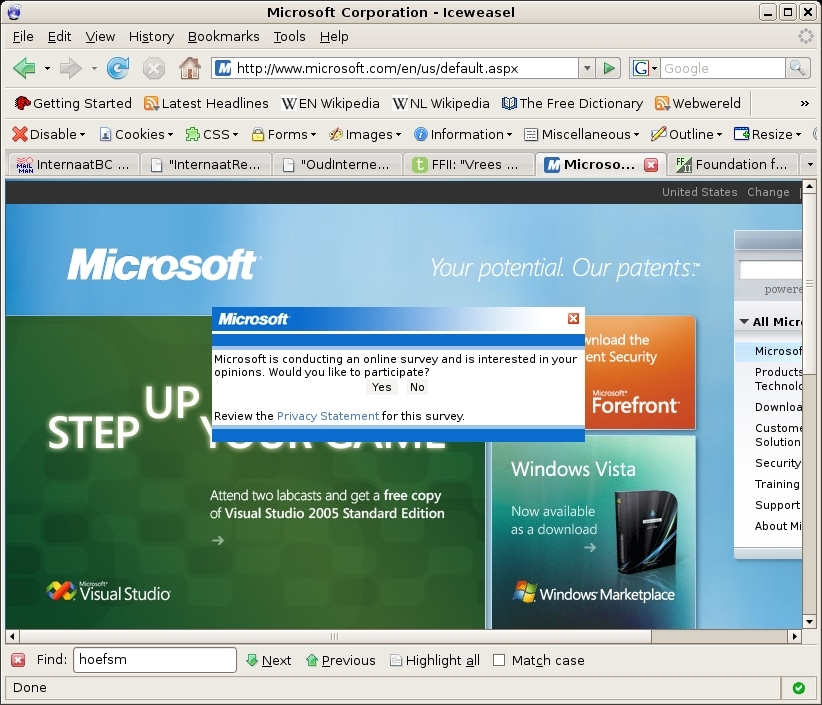Toggle the Match case checkbox
The width and height of the screenshot is (822, 705).
pyautogui.click(x=499, y=660)
